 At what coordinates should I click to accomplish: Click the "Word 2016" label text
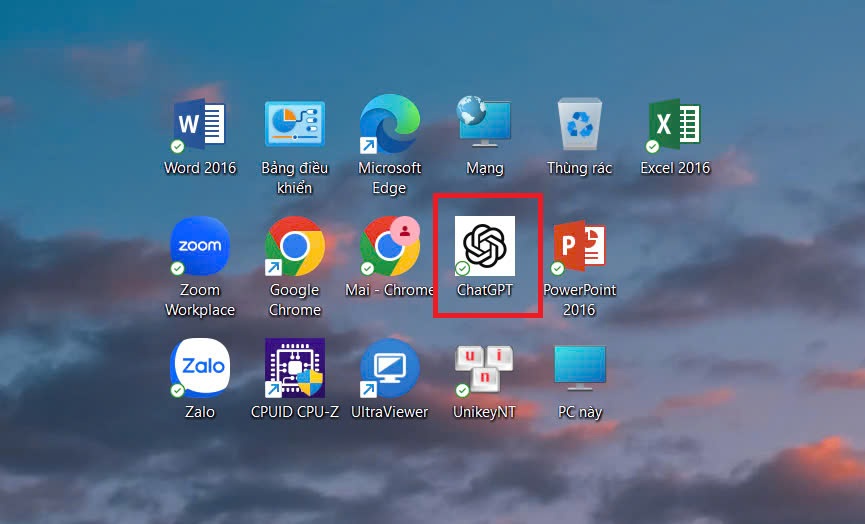click(x=200, y=168)
